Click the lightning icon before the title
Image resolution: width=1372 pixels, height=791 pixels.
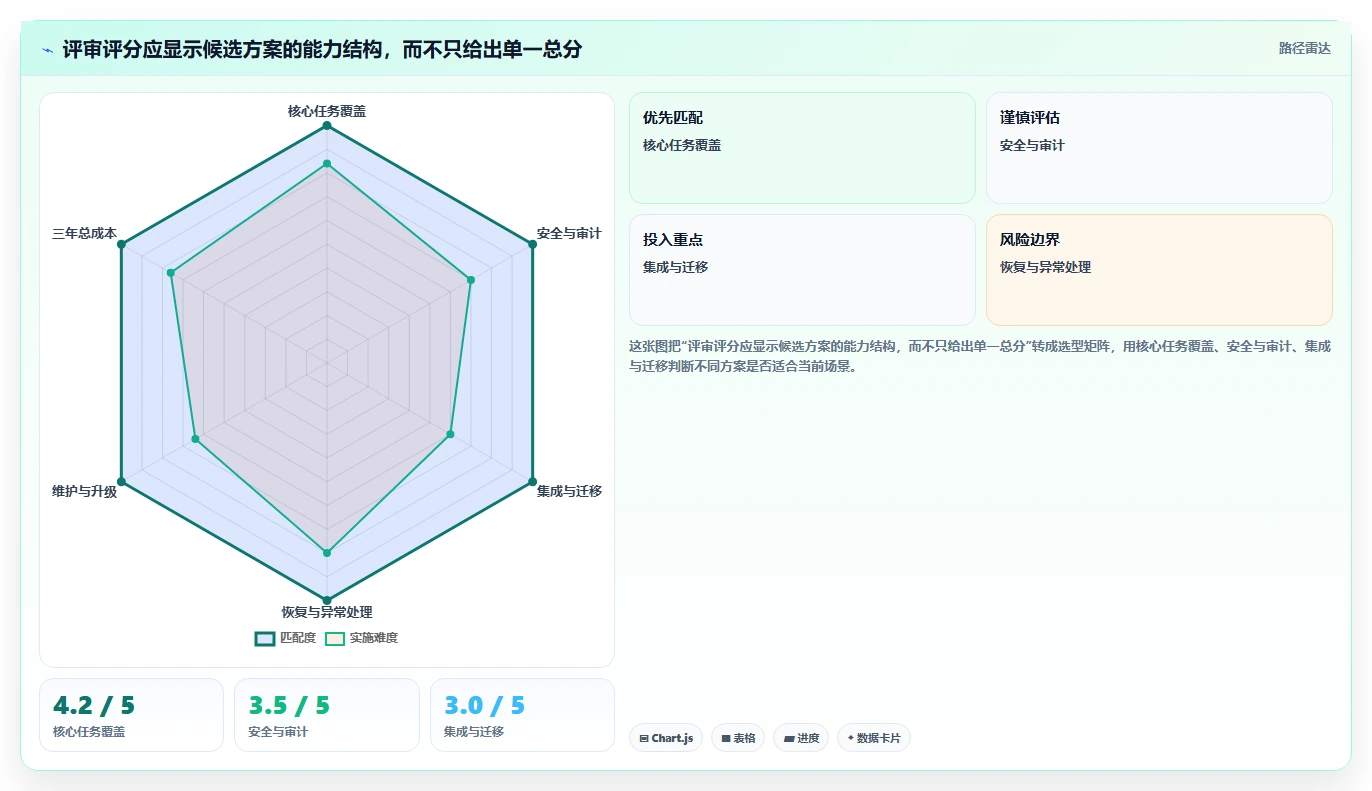pyautogui.click(x=47, y=49)
